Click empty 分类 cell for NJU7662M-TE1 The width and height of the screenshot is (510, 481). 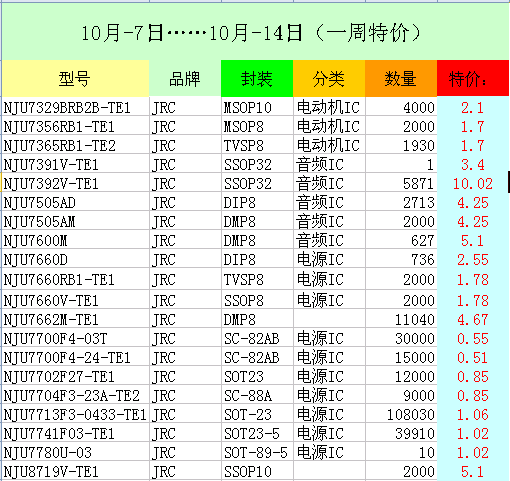pos(329,319)
